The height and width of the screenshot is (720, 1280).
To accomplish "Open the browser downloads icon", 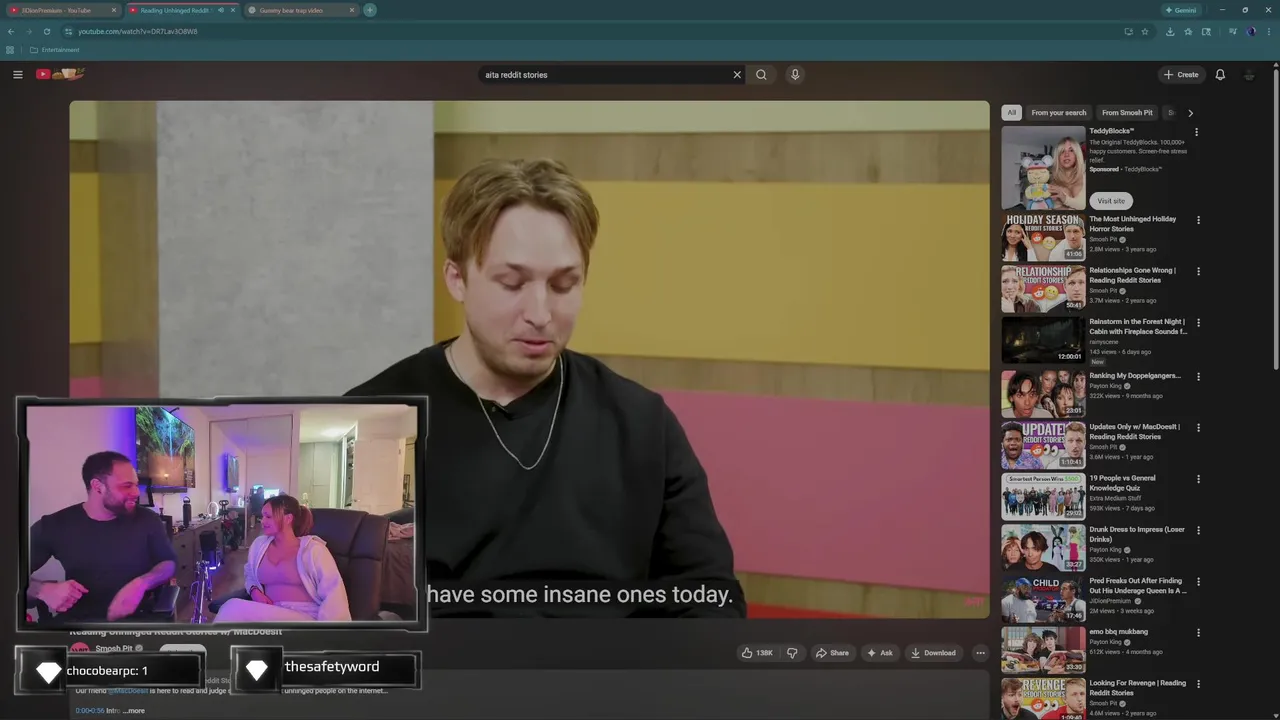I will (x=1170, y=31).
